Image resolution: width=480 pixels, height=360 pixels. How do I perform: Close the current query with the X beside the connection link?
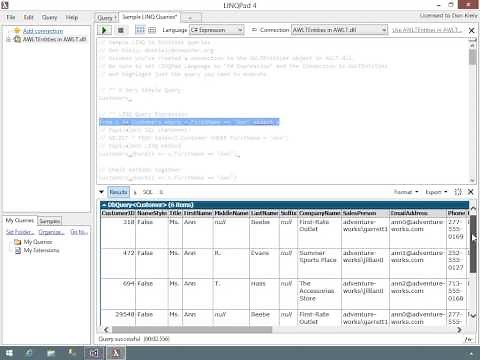[x=471, y=31]
